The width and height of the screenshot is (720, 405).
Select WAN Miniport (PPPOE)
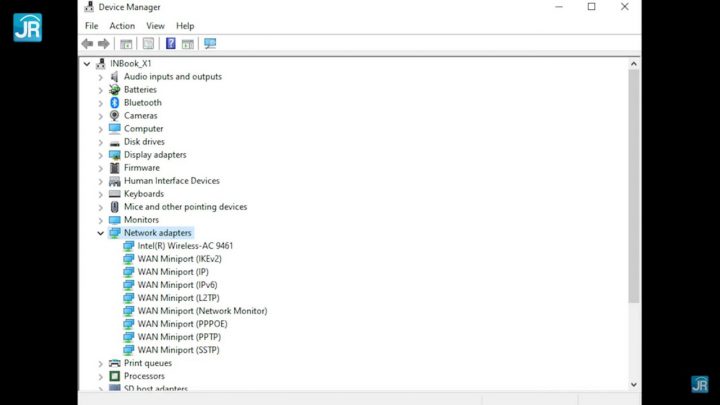click(182, 324)
